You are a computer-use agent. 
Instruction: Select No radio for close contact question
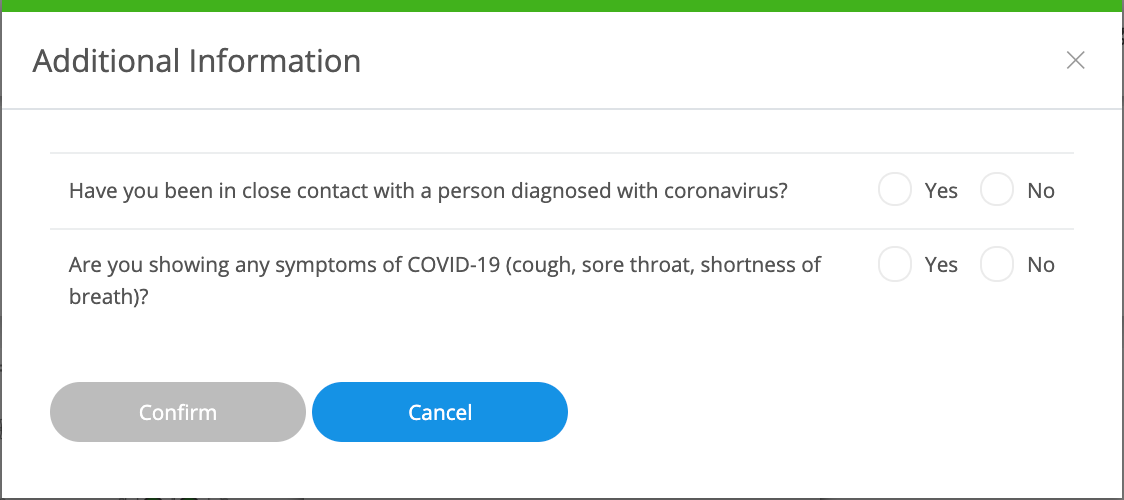tap(997, 190)
